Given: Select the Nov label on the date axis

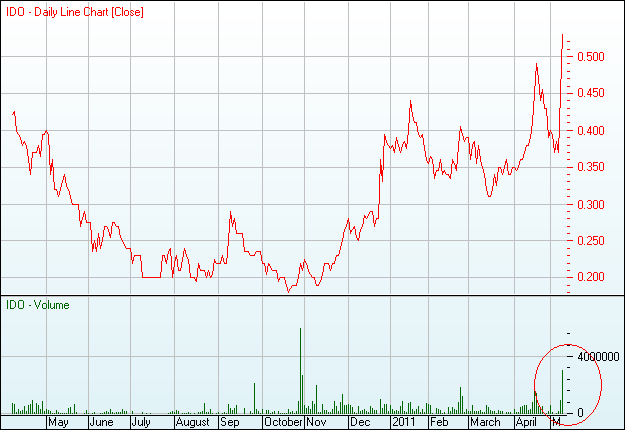Looking at the screenshot, I should (316, 422).
